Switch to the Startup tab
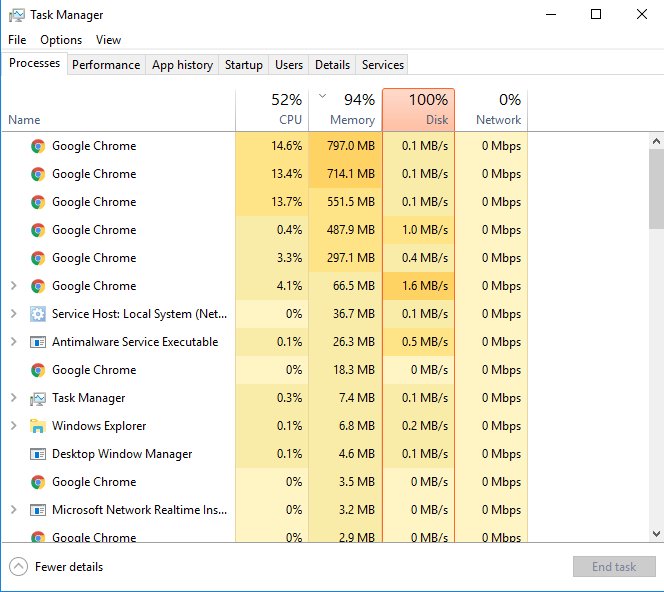 coord(243,65)
